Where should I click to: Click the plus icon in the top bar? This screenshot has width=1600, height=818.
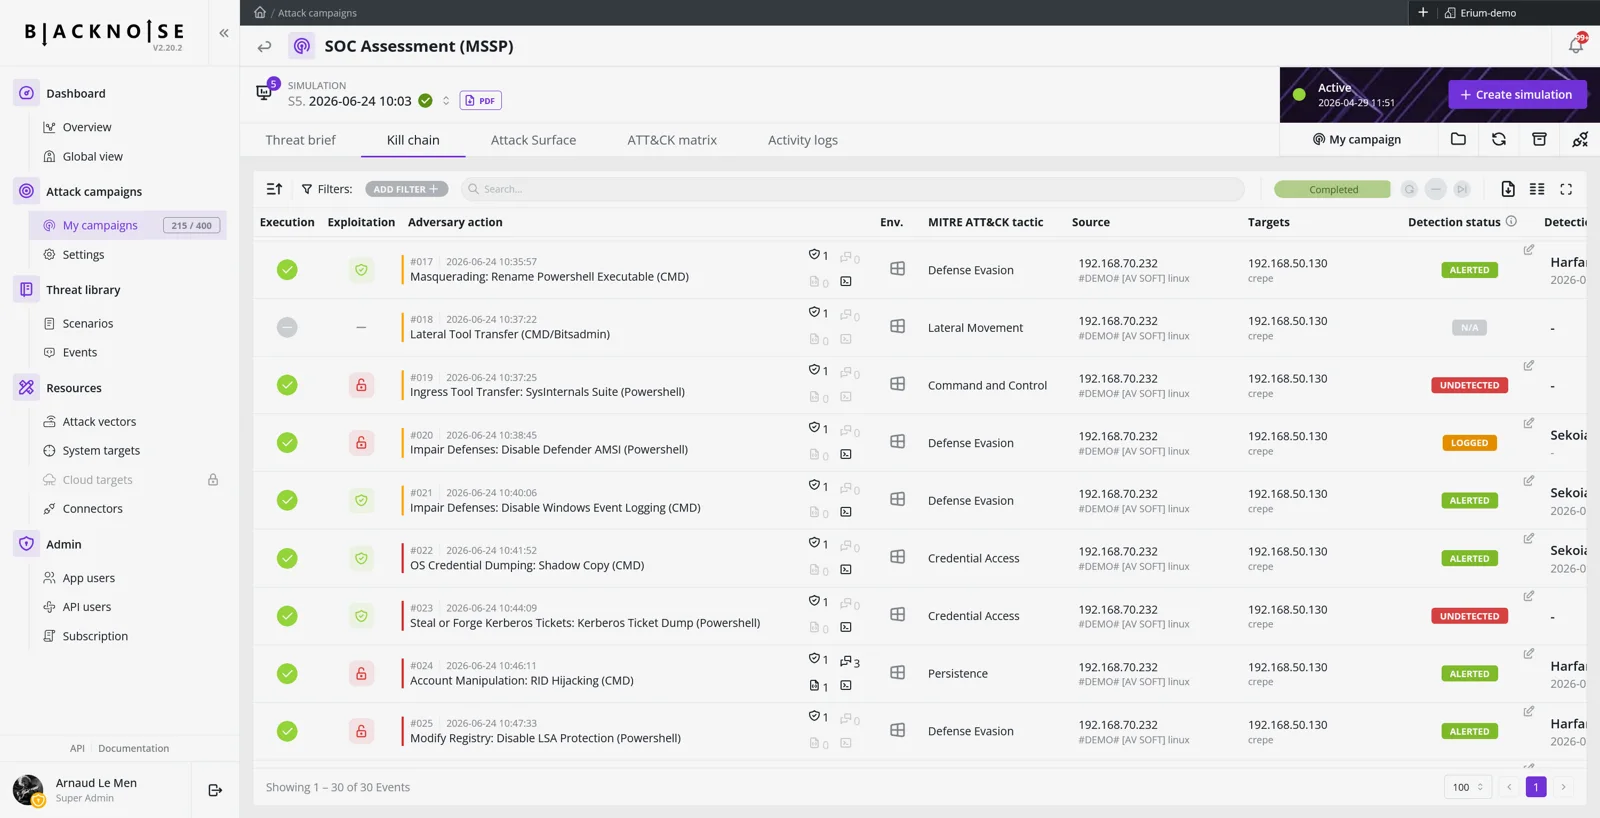pos(1423,12)
